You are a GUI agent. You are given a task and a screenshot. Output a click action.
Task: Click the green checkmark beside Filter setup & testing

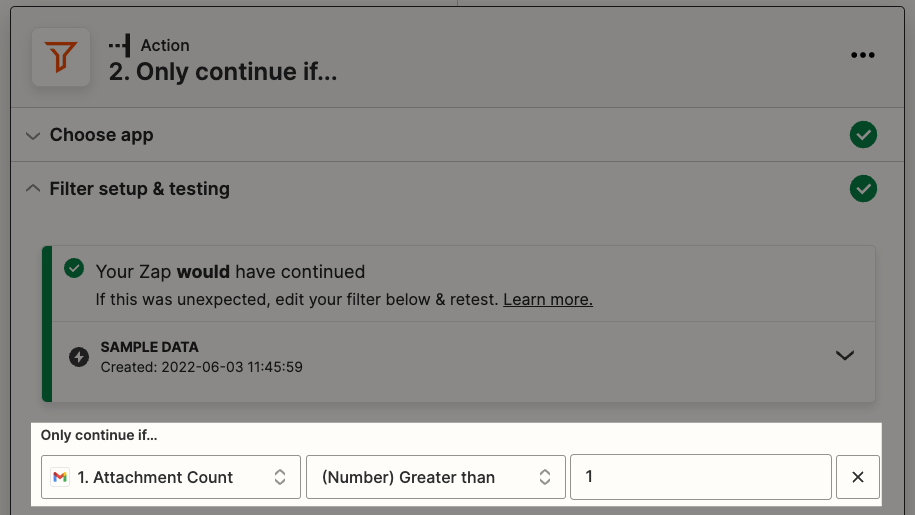863,189
